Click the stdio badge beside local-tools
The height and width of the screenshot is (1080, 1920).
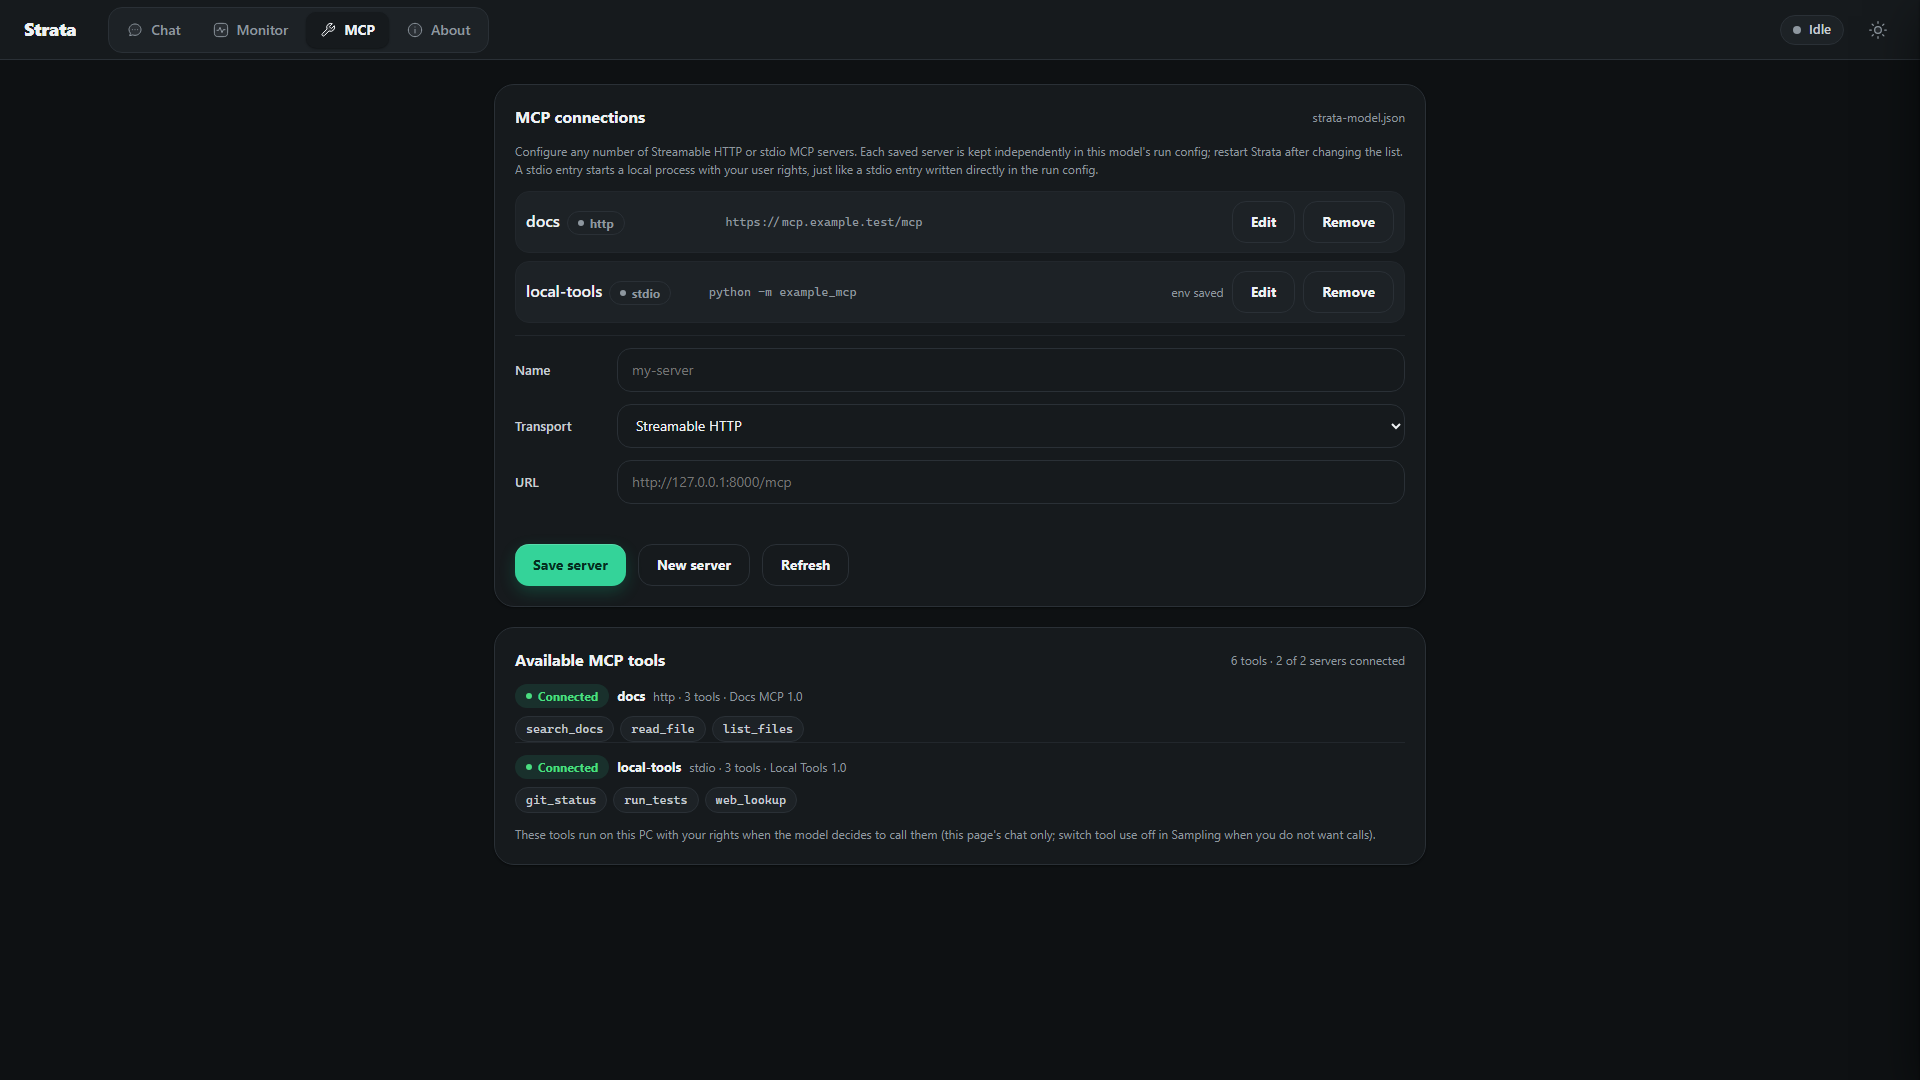[x=640, y=293]
